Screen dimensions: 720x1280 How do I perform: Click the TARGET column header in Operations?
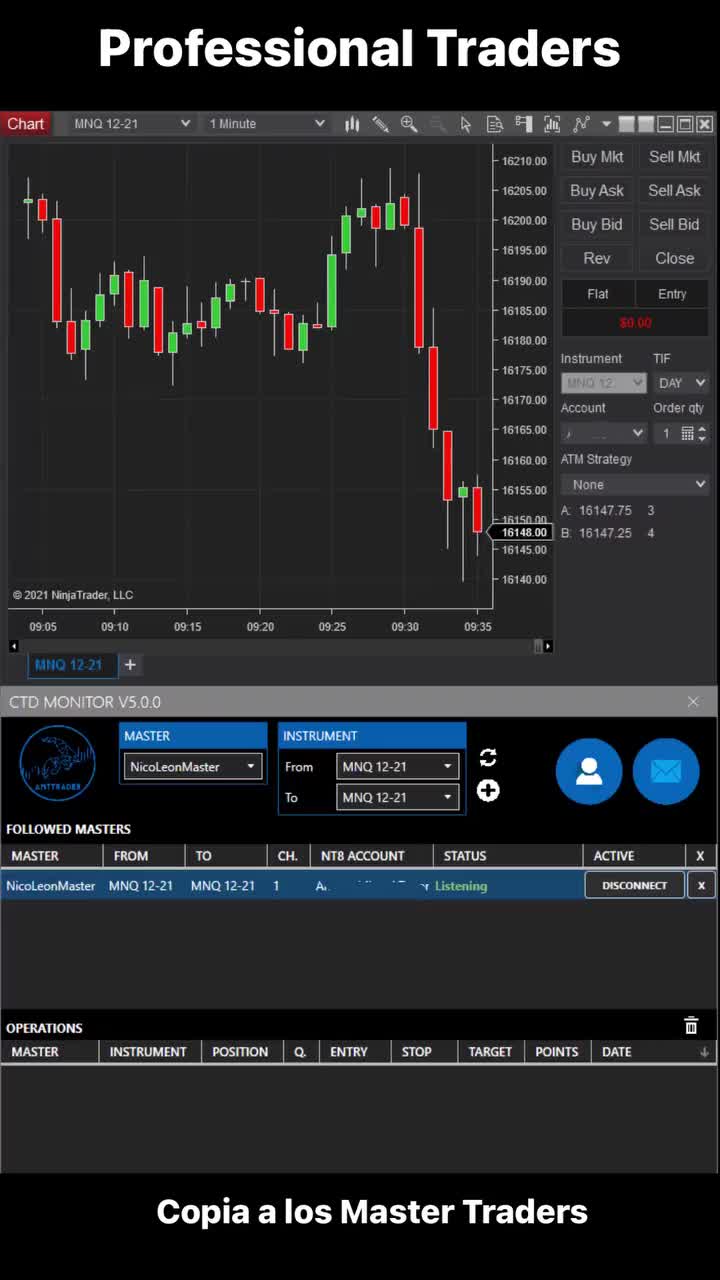(x=490, y=1052)
